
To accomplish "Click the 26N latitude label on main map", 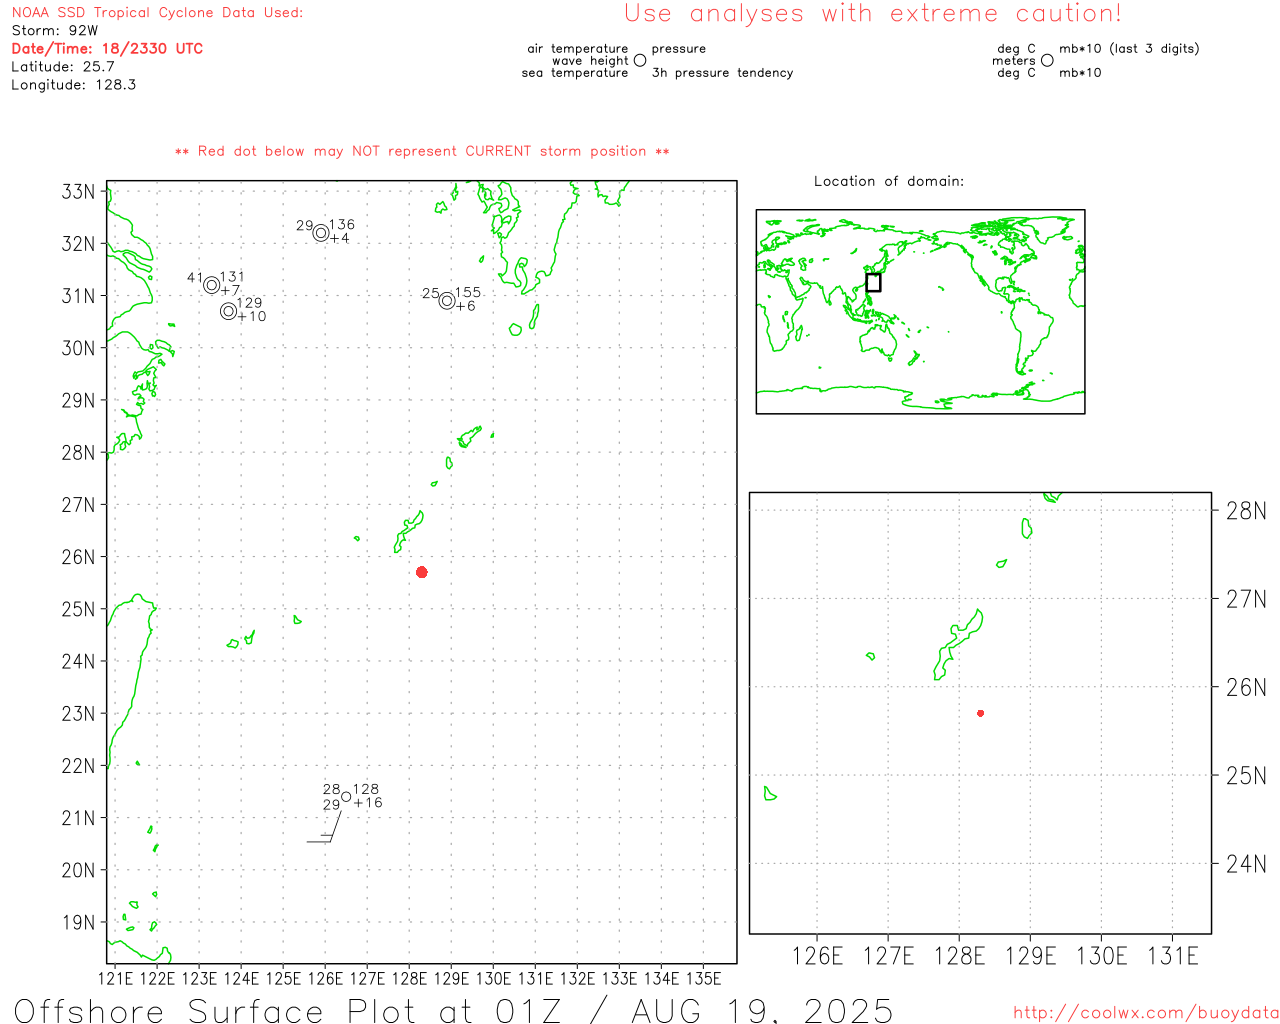I will tap(79, 557).
